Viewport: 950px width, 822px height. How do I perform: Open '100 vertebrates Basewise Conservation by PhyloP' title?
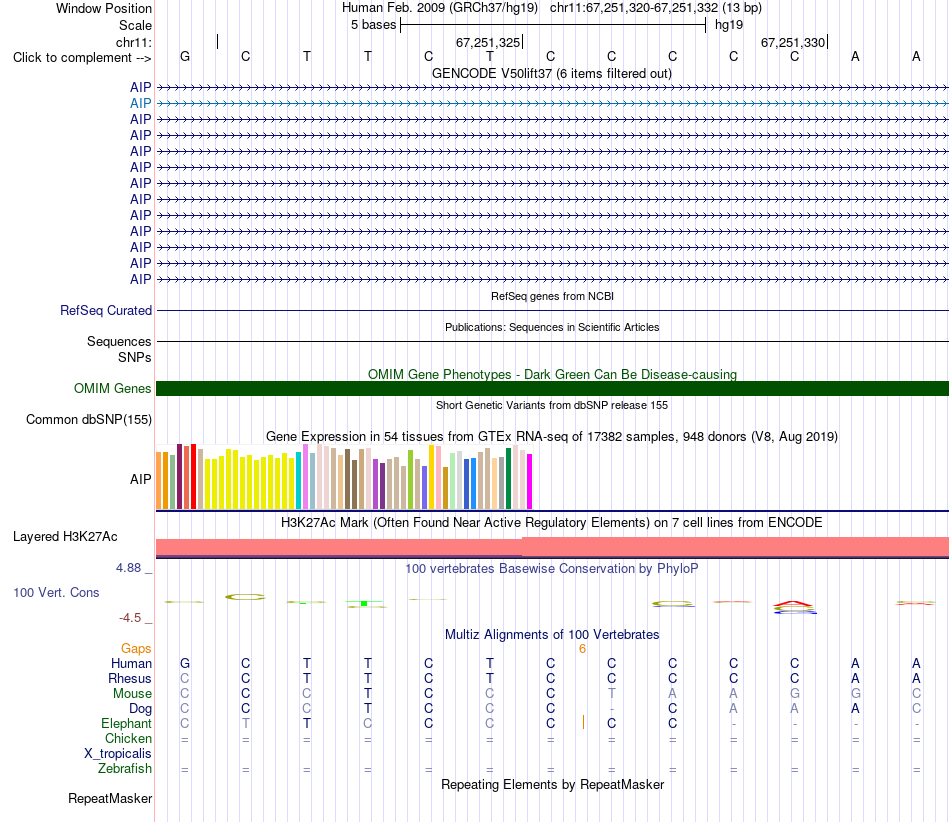551,569
